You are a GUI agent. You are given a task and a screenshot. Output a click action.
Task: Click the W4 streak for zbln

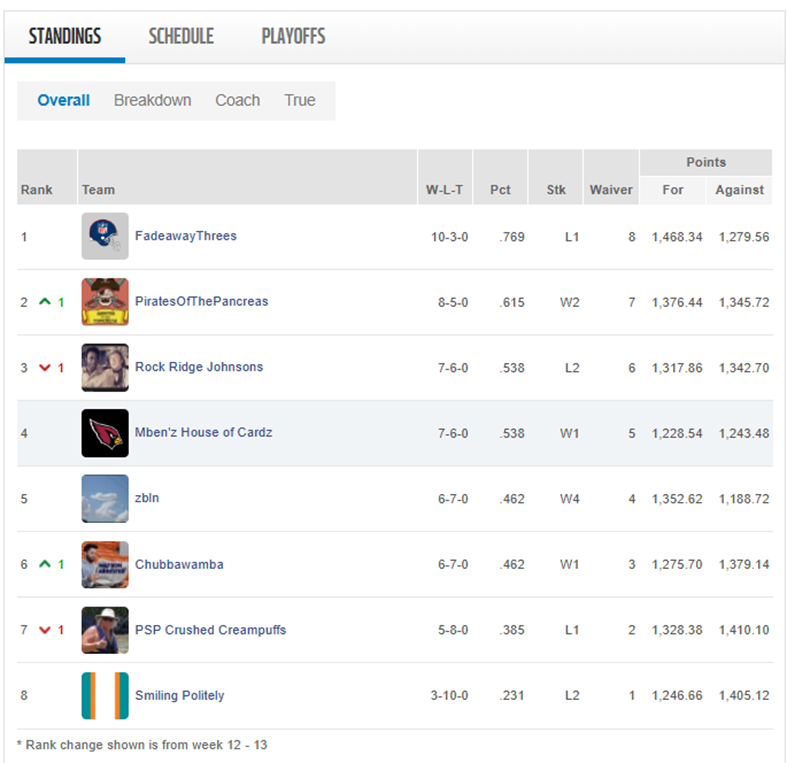570,499
